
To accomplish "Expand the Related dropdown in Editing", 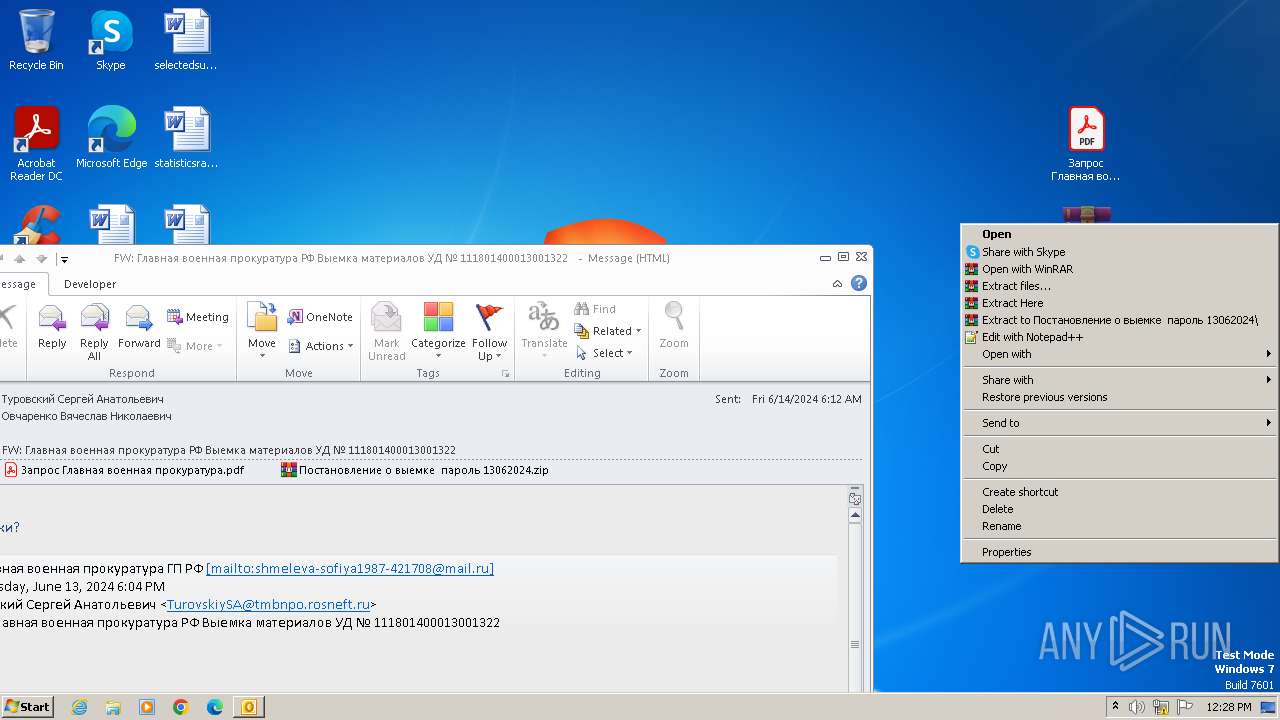I will click(x=608, y=331).
